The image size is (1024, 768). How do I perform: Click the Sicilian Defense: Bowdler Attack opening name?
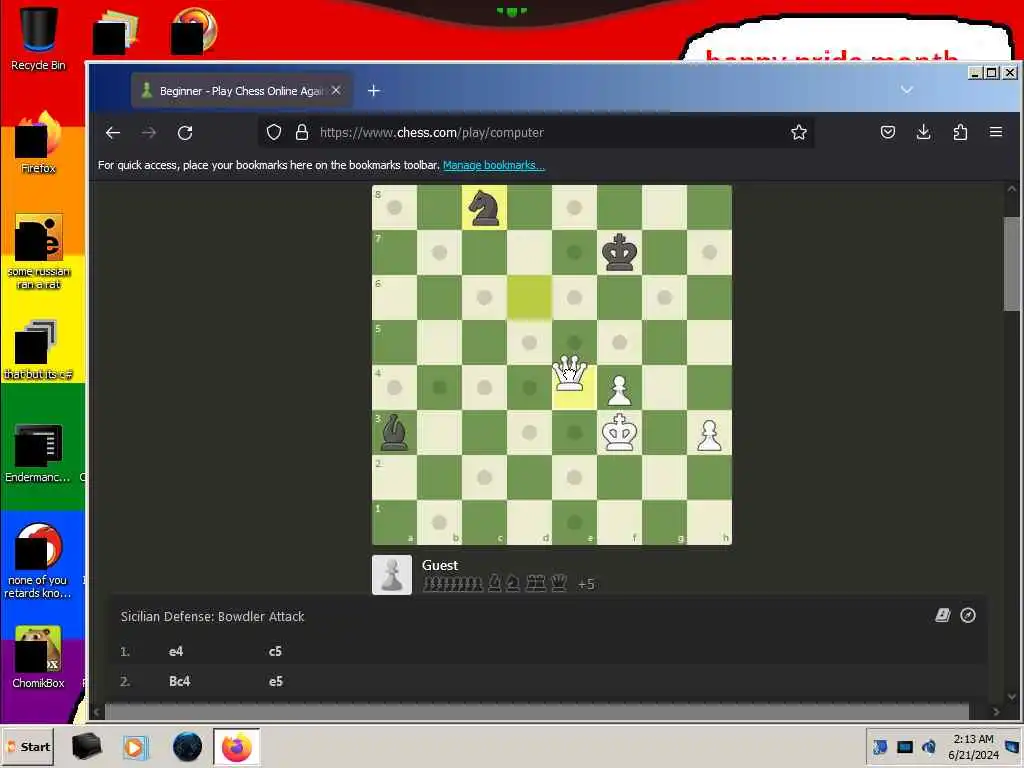pyautogui.click(x=212, y=616)
